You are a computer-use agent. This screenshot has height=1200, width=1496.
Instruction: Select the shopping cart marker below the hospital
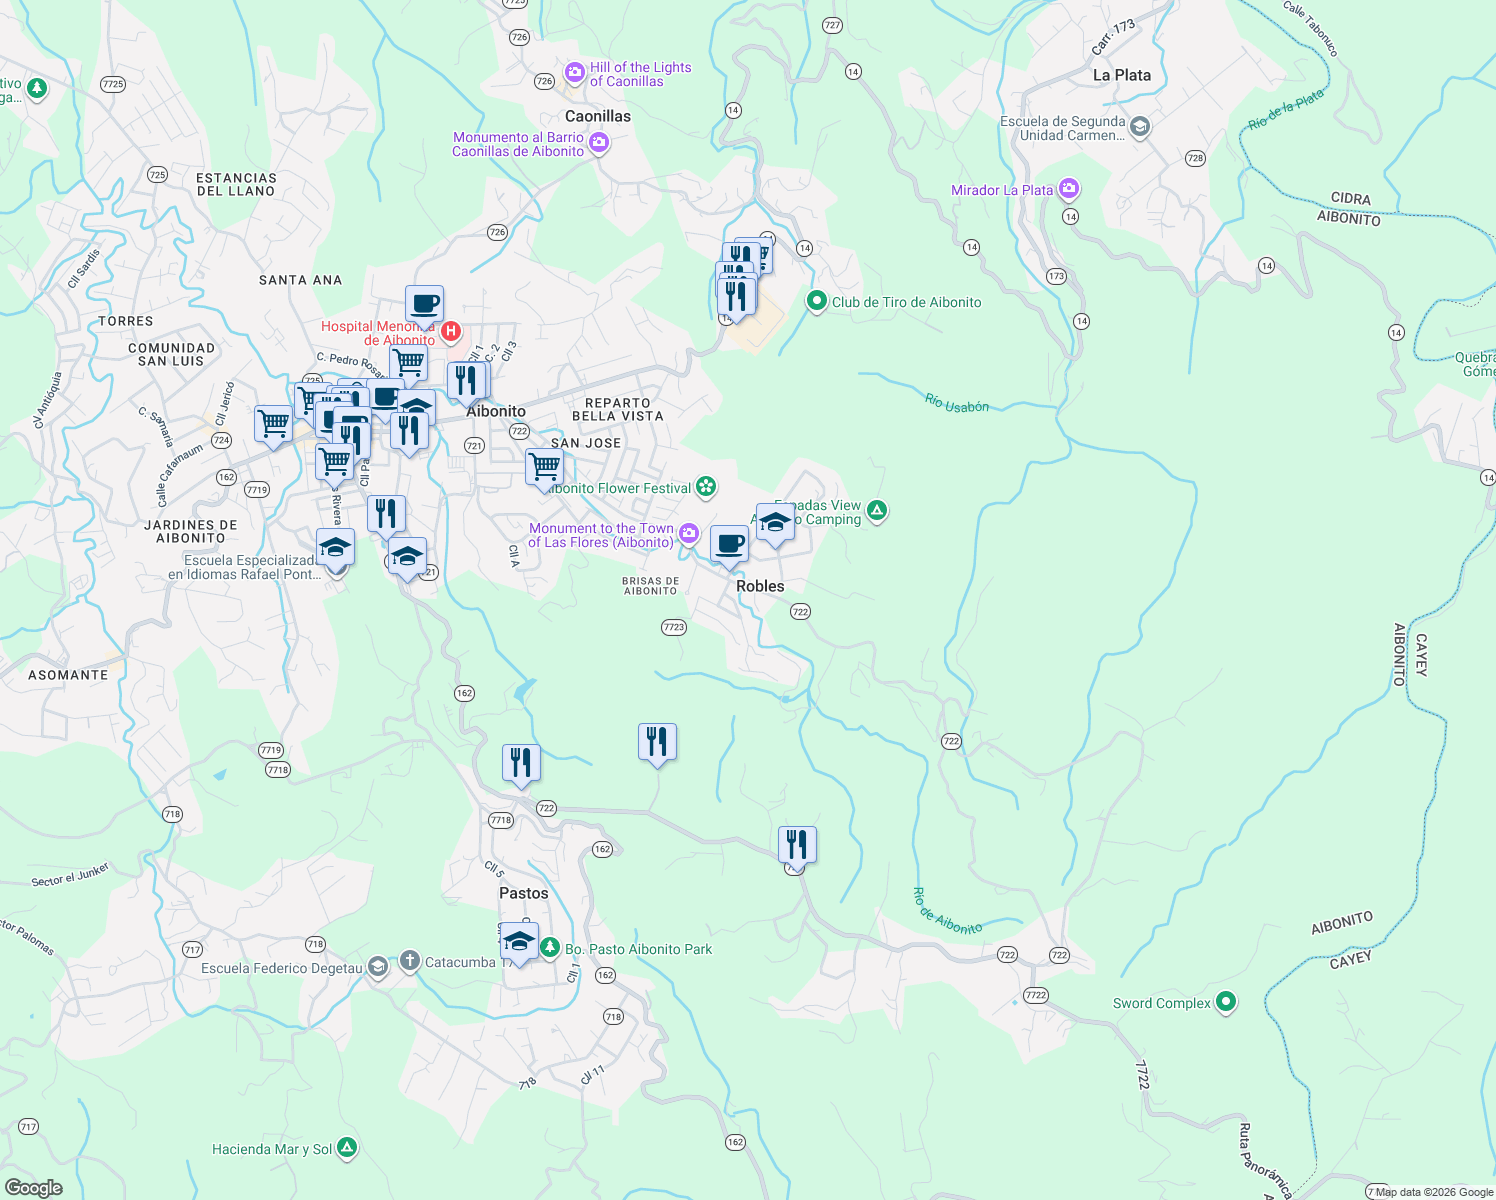click(408, 364)
